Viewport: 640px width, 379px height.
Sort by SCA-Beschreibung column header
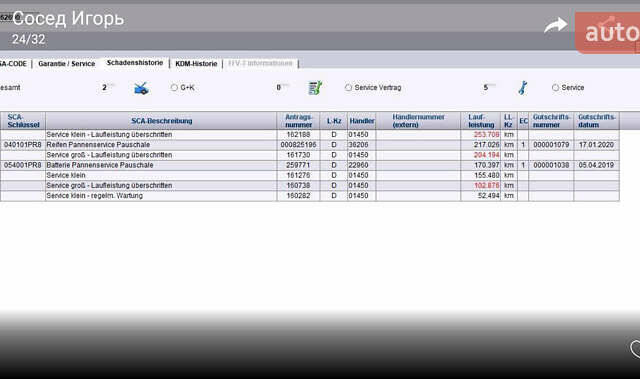162,121
